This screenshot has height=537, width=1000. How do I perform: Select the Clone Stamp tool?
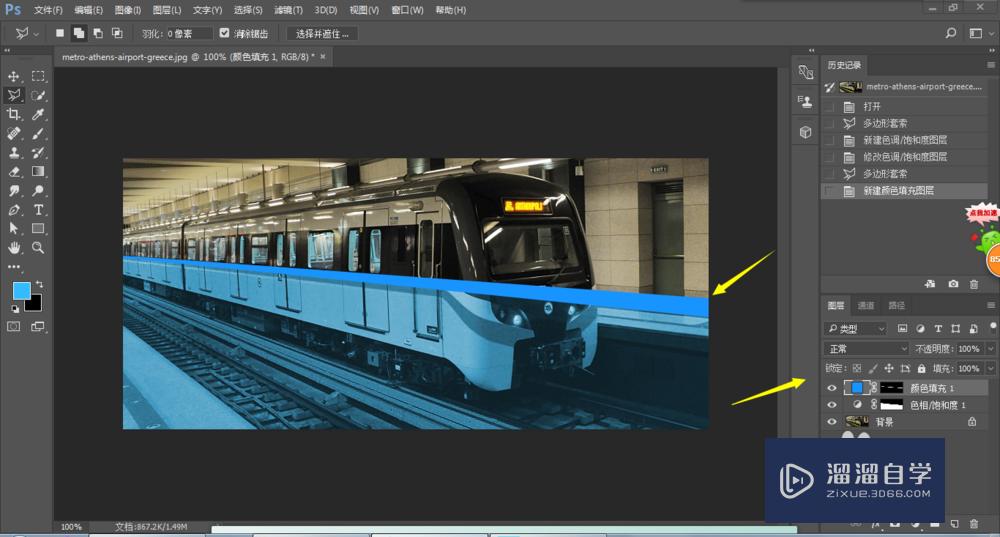pyautogui.click(x=13, y=152)
